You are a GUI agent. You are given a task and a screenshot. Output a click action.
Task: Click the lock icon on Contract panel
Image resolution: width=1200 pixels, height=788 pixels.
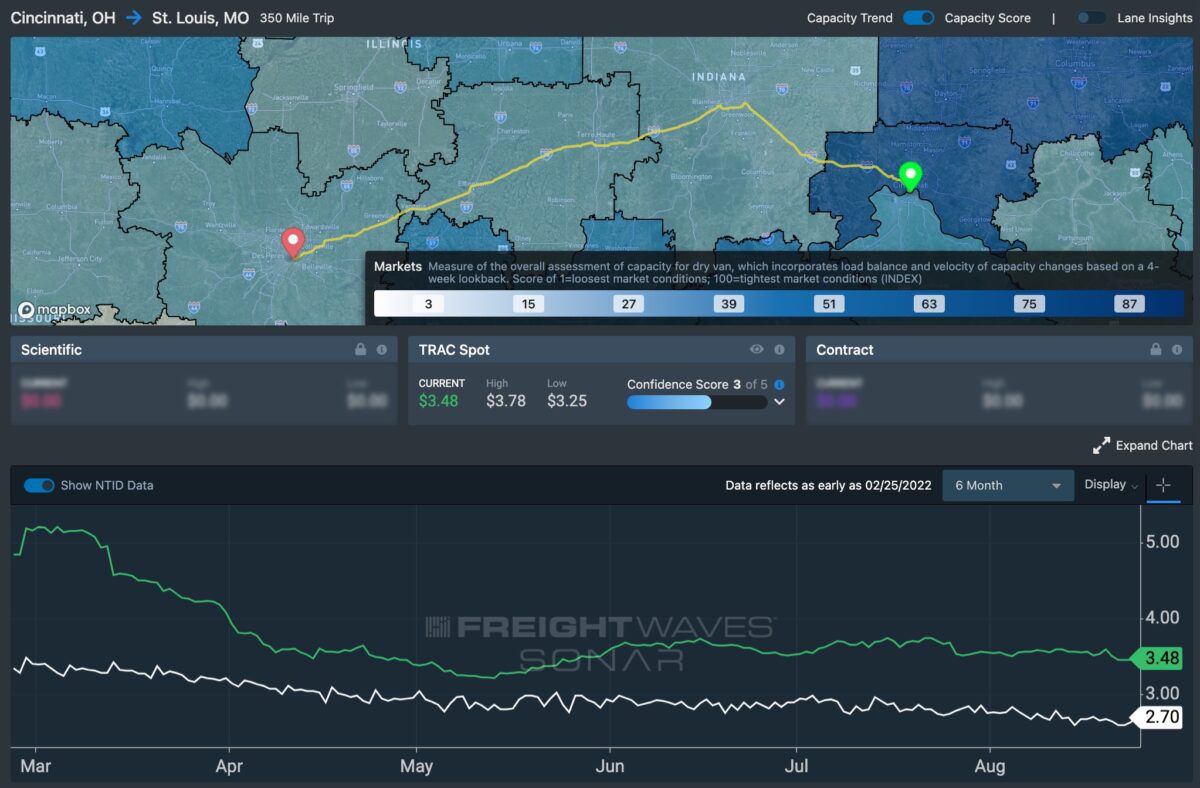pos(1156,350)
